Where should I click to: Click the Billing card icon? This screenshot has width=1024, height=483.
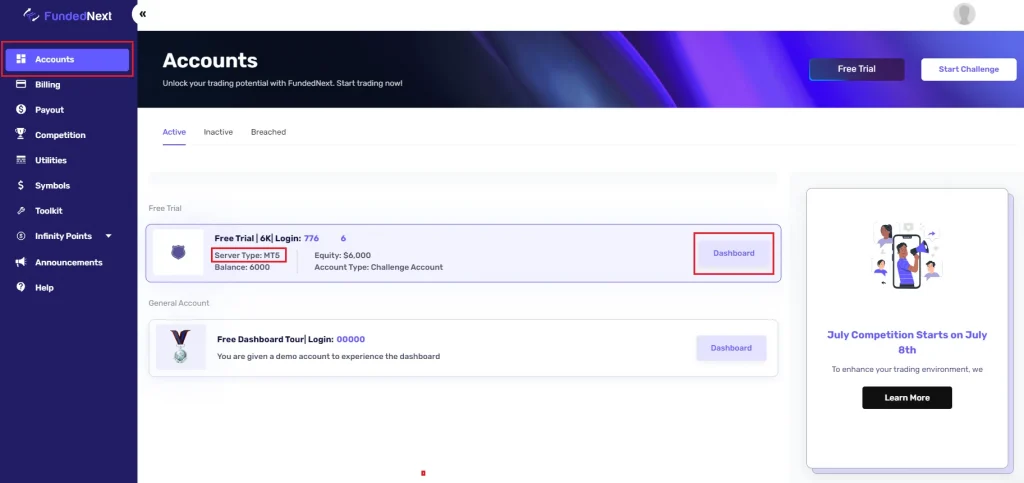coord(21,84)
